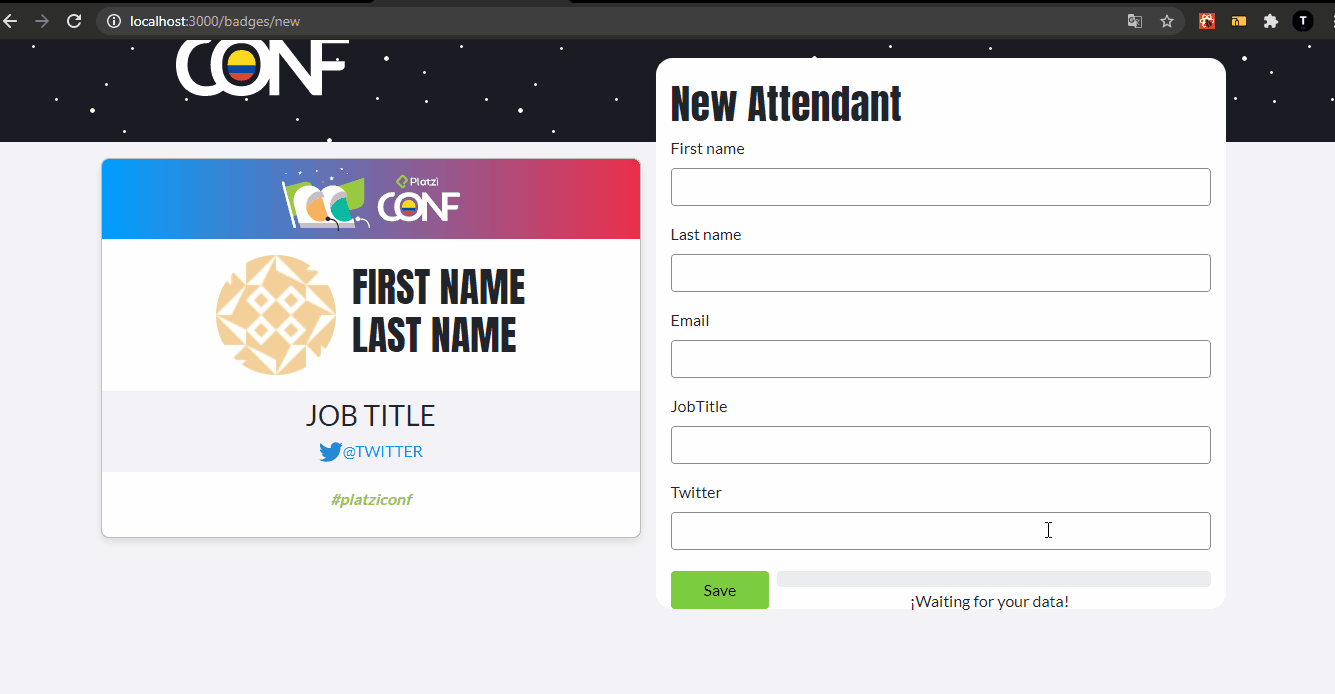Click into the Last name field
The height and width of the screenshot is (694, 1335).
click(x=940, y=273)
